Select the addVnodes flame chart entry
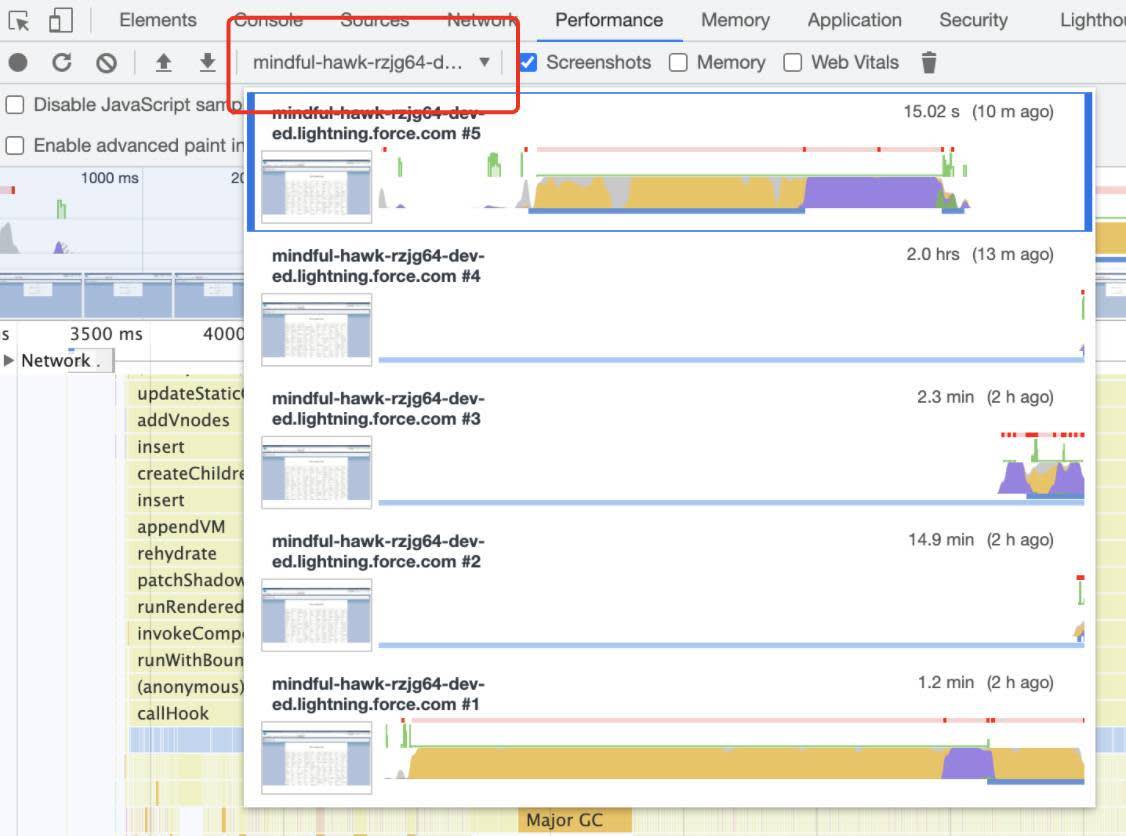 [x=186, y=420]
